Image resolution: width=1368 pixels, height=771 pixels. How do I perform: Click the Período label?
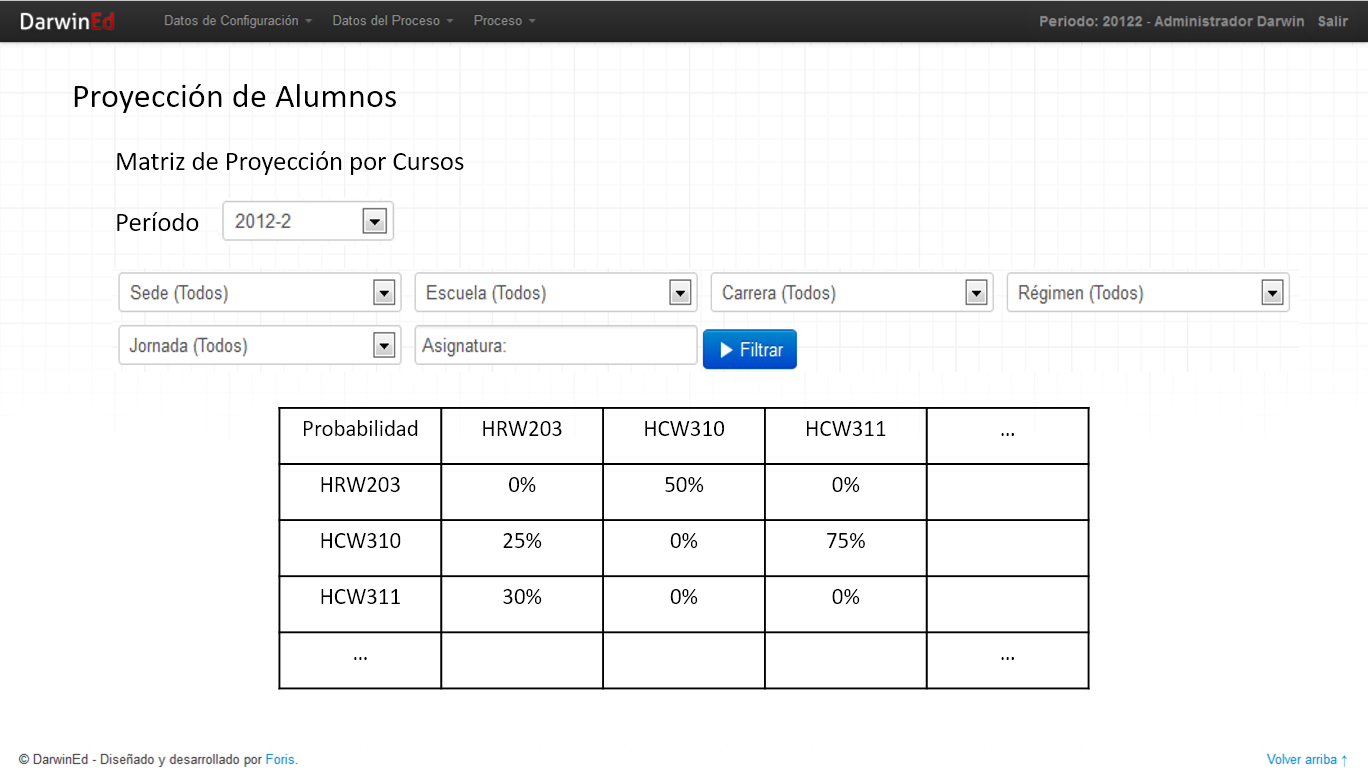click(157, 222)
